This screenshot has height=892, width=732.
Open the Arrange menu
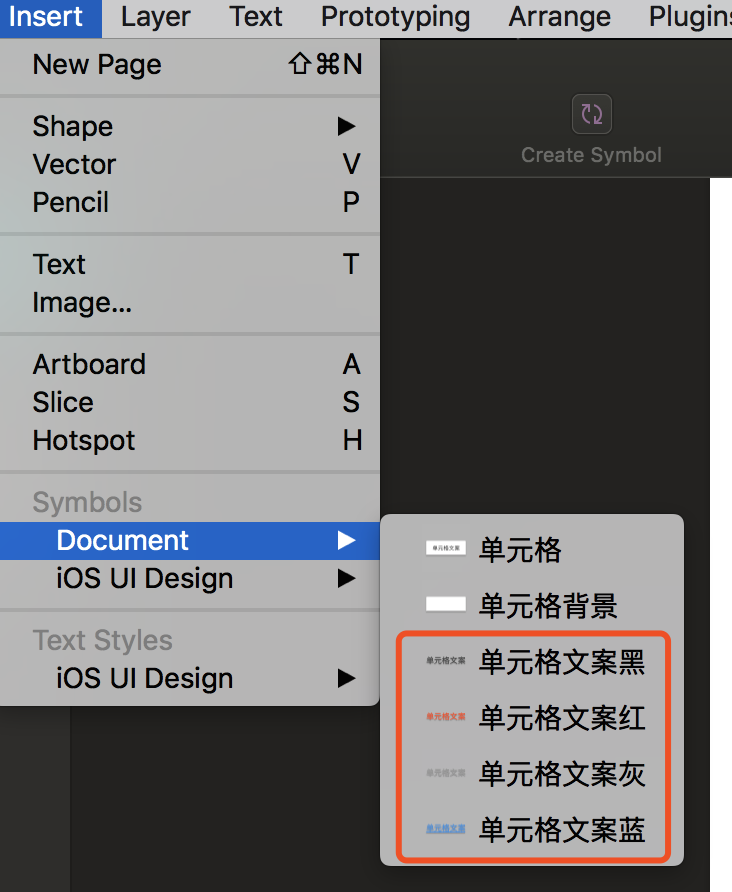pyautogui.click(x=559, y=17)
